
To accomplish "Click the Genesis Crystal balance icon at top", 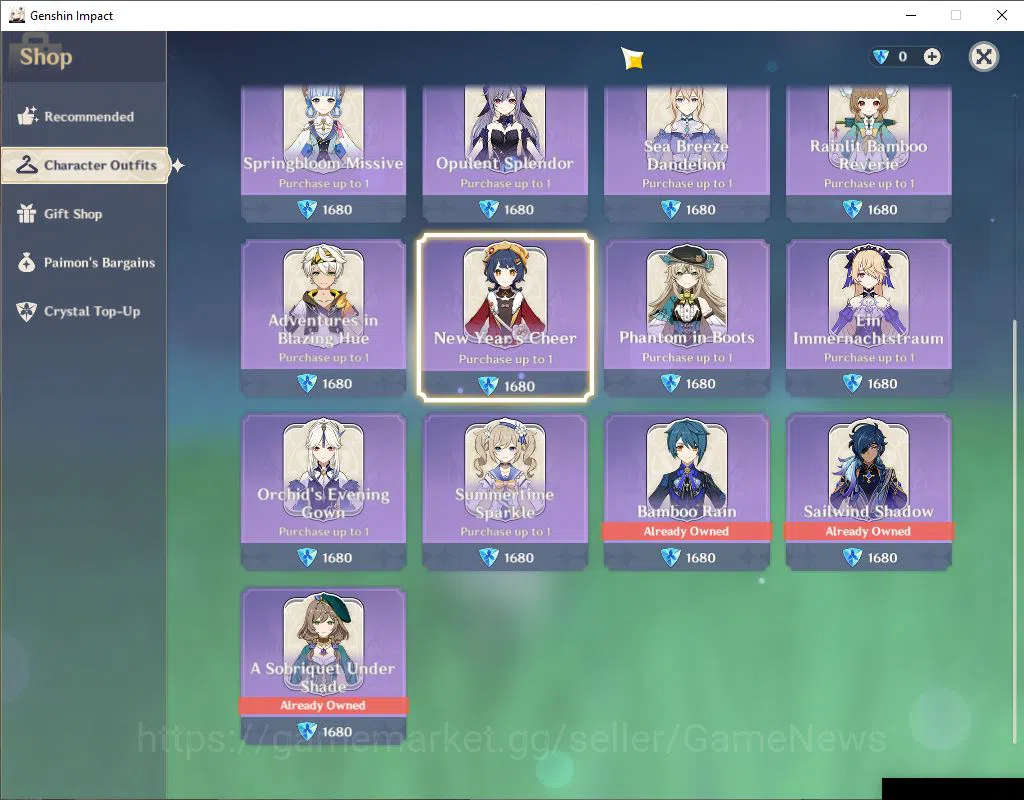I will click(x=881, y=57).
